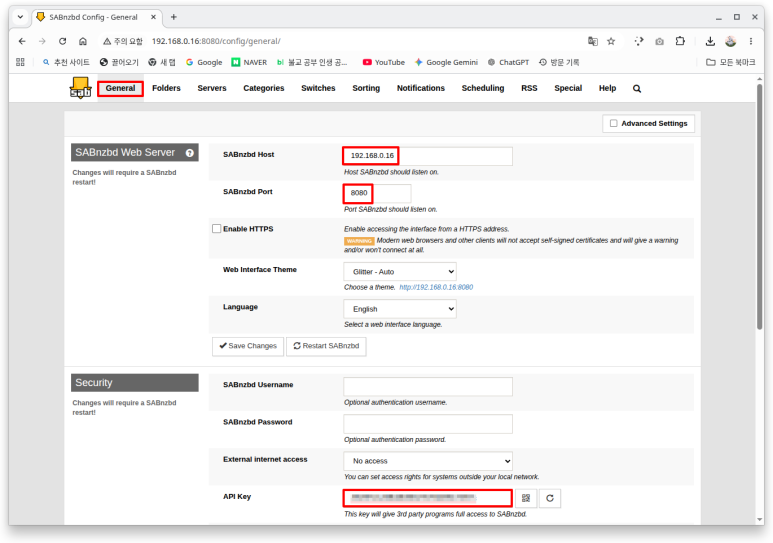Open the browser profile avatar
The height and width of the screenshot is (543, 773).
(731, 41)
